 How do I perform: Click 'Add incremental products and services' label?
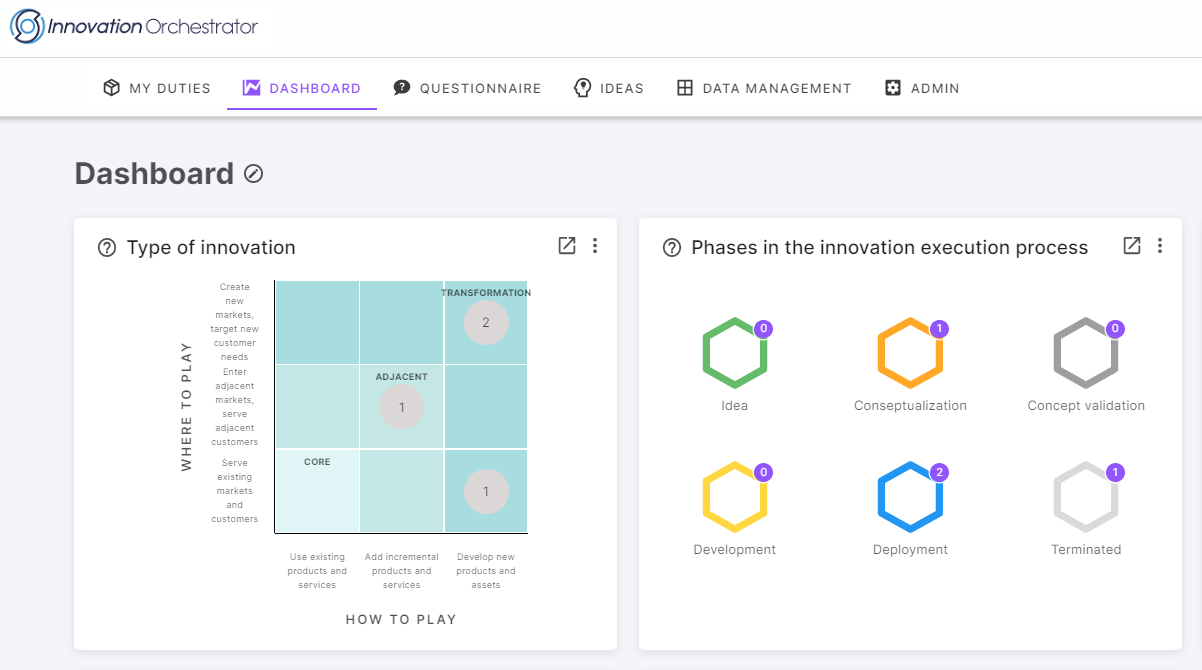click(402, 571)
